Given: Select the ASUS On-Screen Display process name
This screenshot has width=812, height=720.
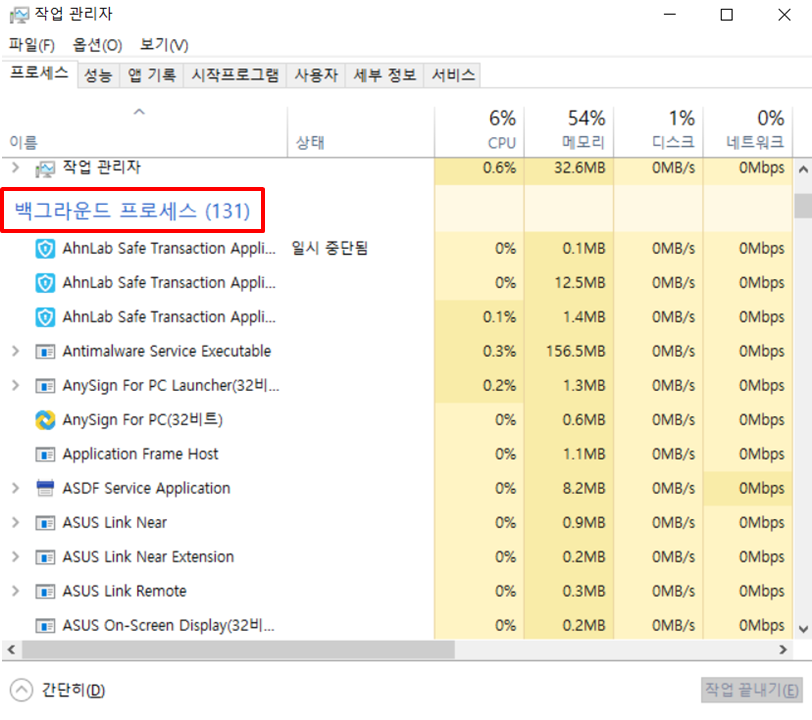Looking at the screenshot, I should tap(169, 625).
